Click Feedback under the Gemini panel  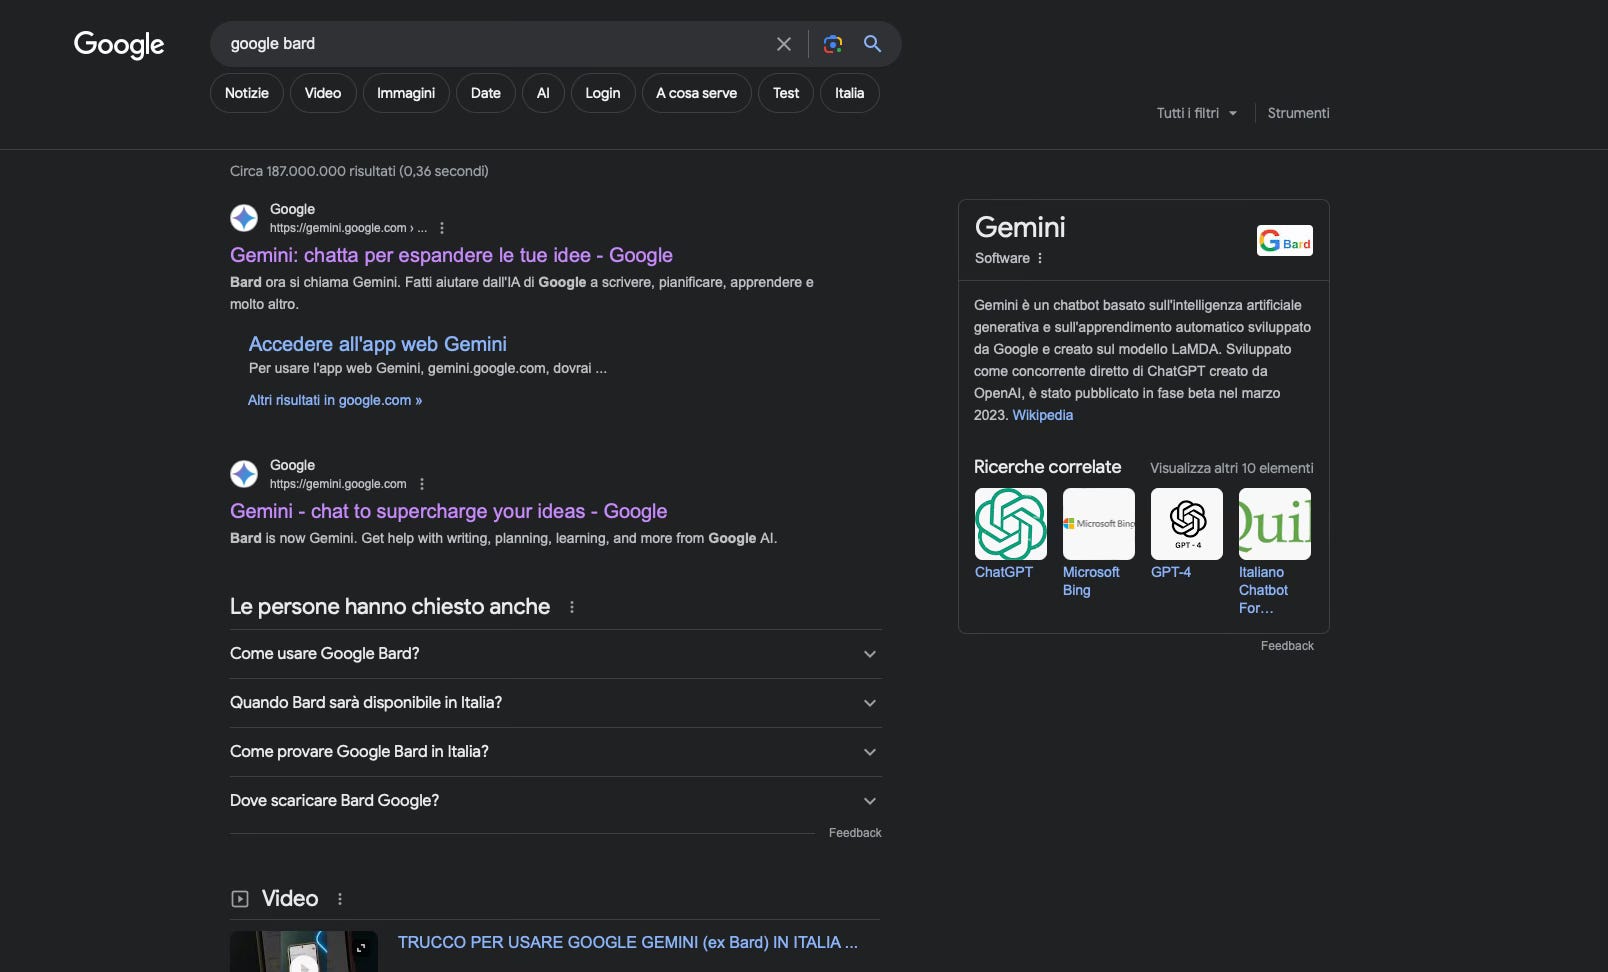(1287, 646)
